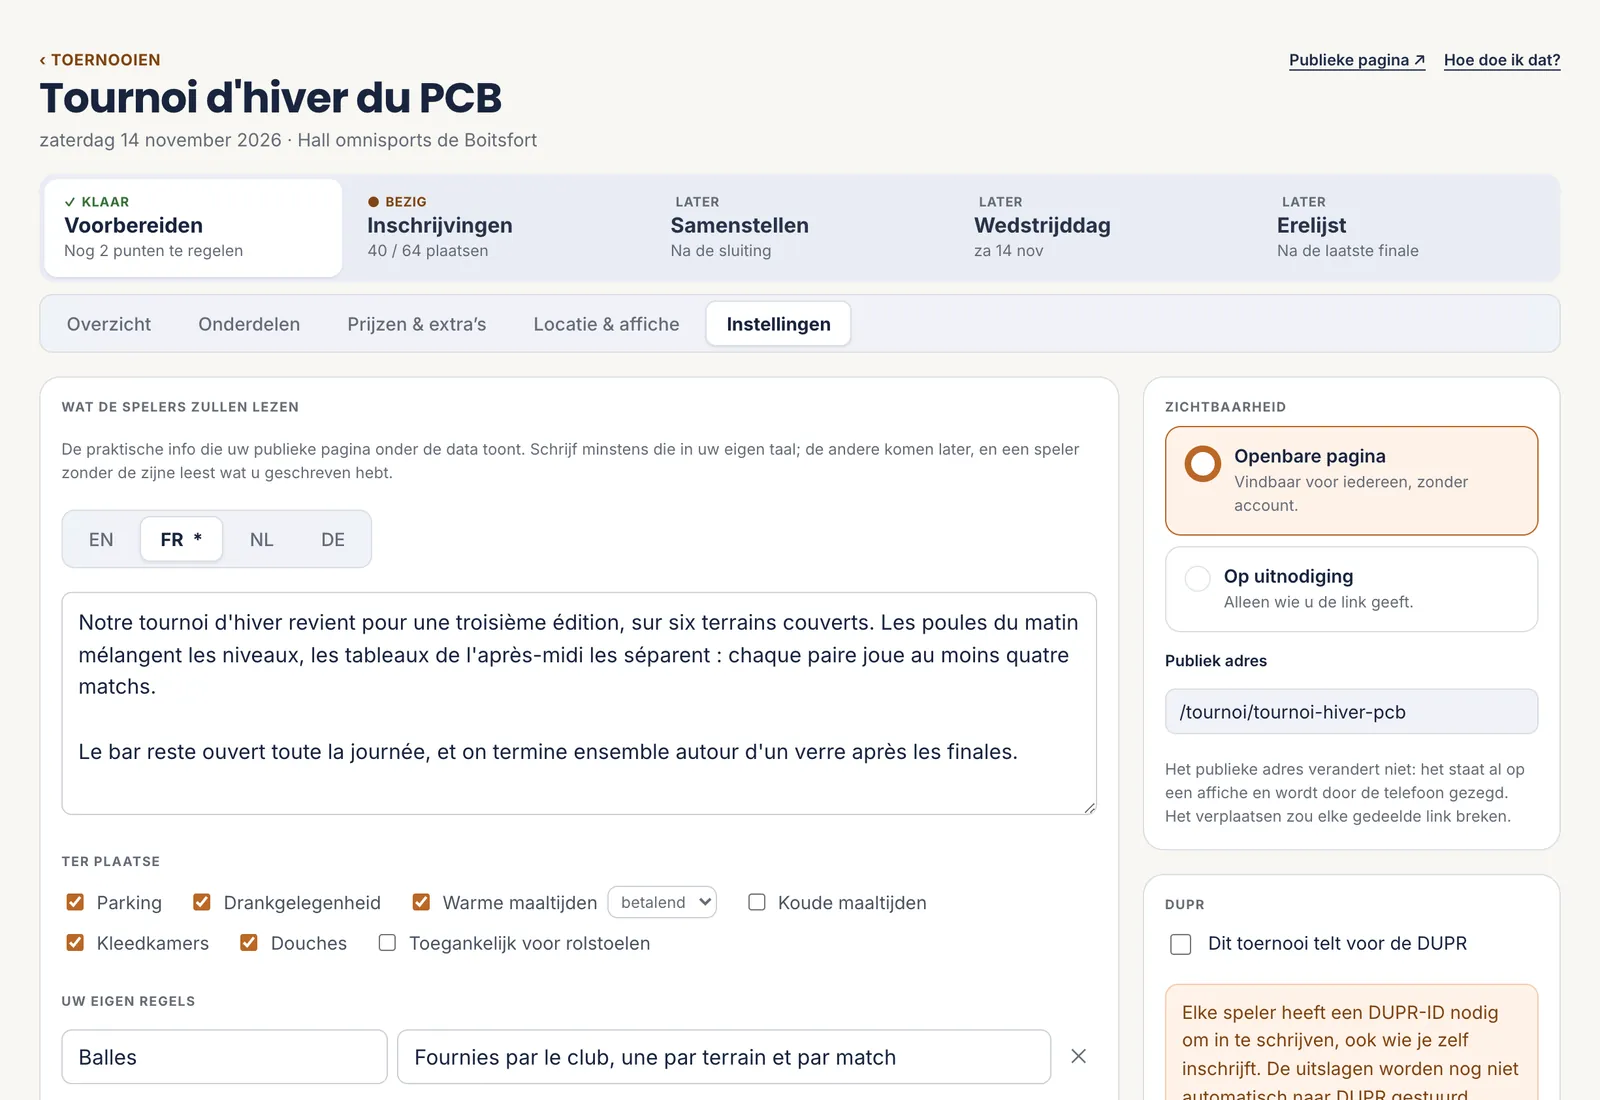Viewport: 1600px width, 1100px height.
Task: Open the Publieke pagina link
Action: [x=1357, y=60]
